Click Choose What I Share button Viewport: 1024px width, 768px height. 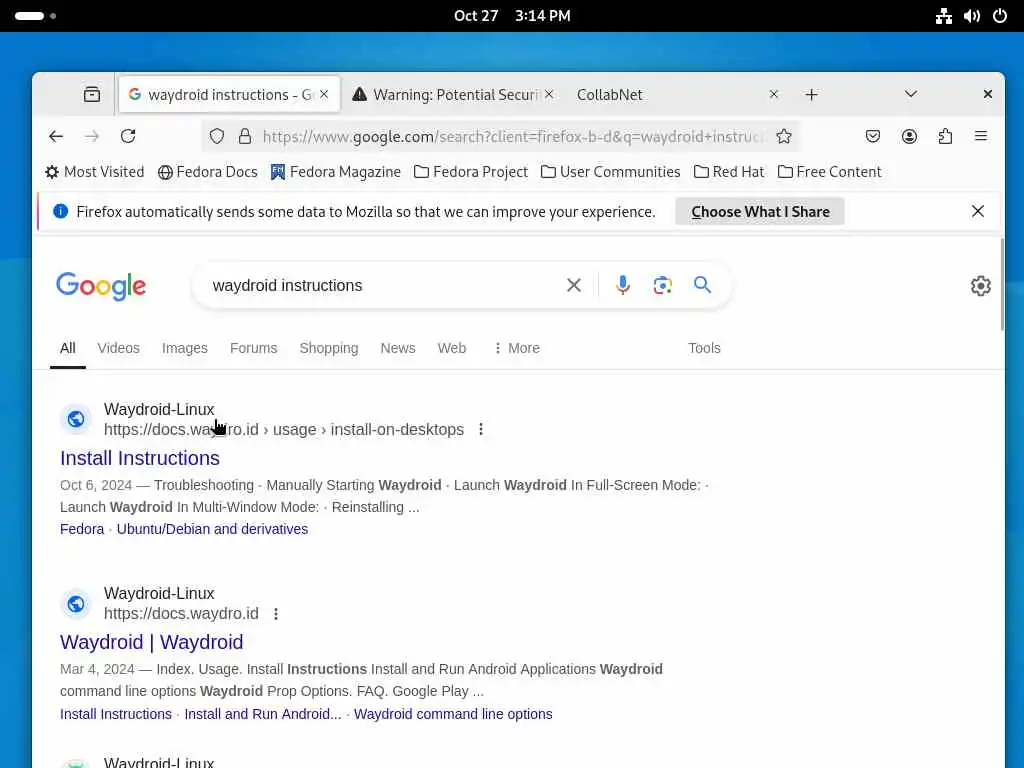pos(760,212)
